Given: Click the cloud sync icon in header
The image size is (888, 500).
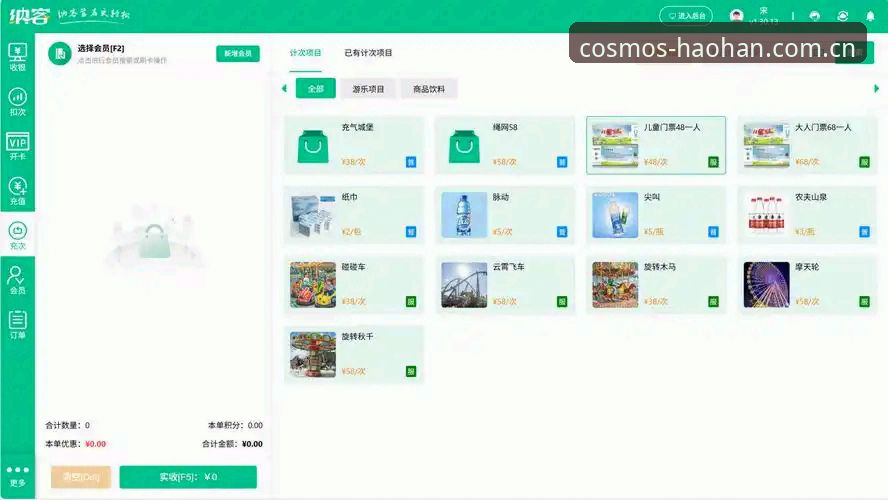Looking at the screenshot, I should 843,16.
